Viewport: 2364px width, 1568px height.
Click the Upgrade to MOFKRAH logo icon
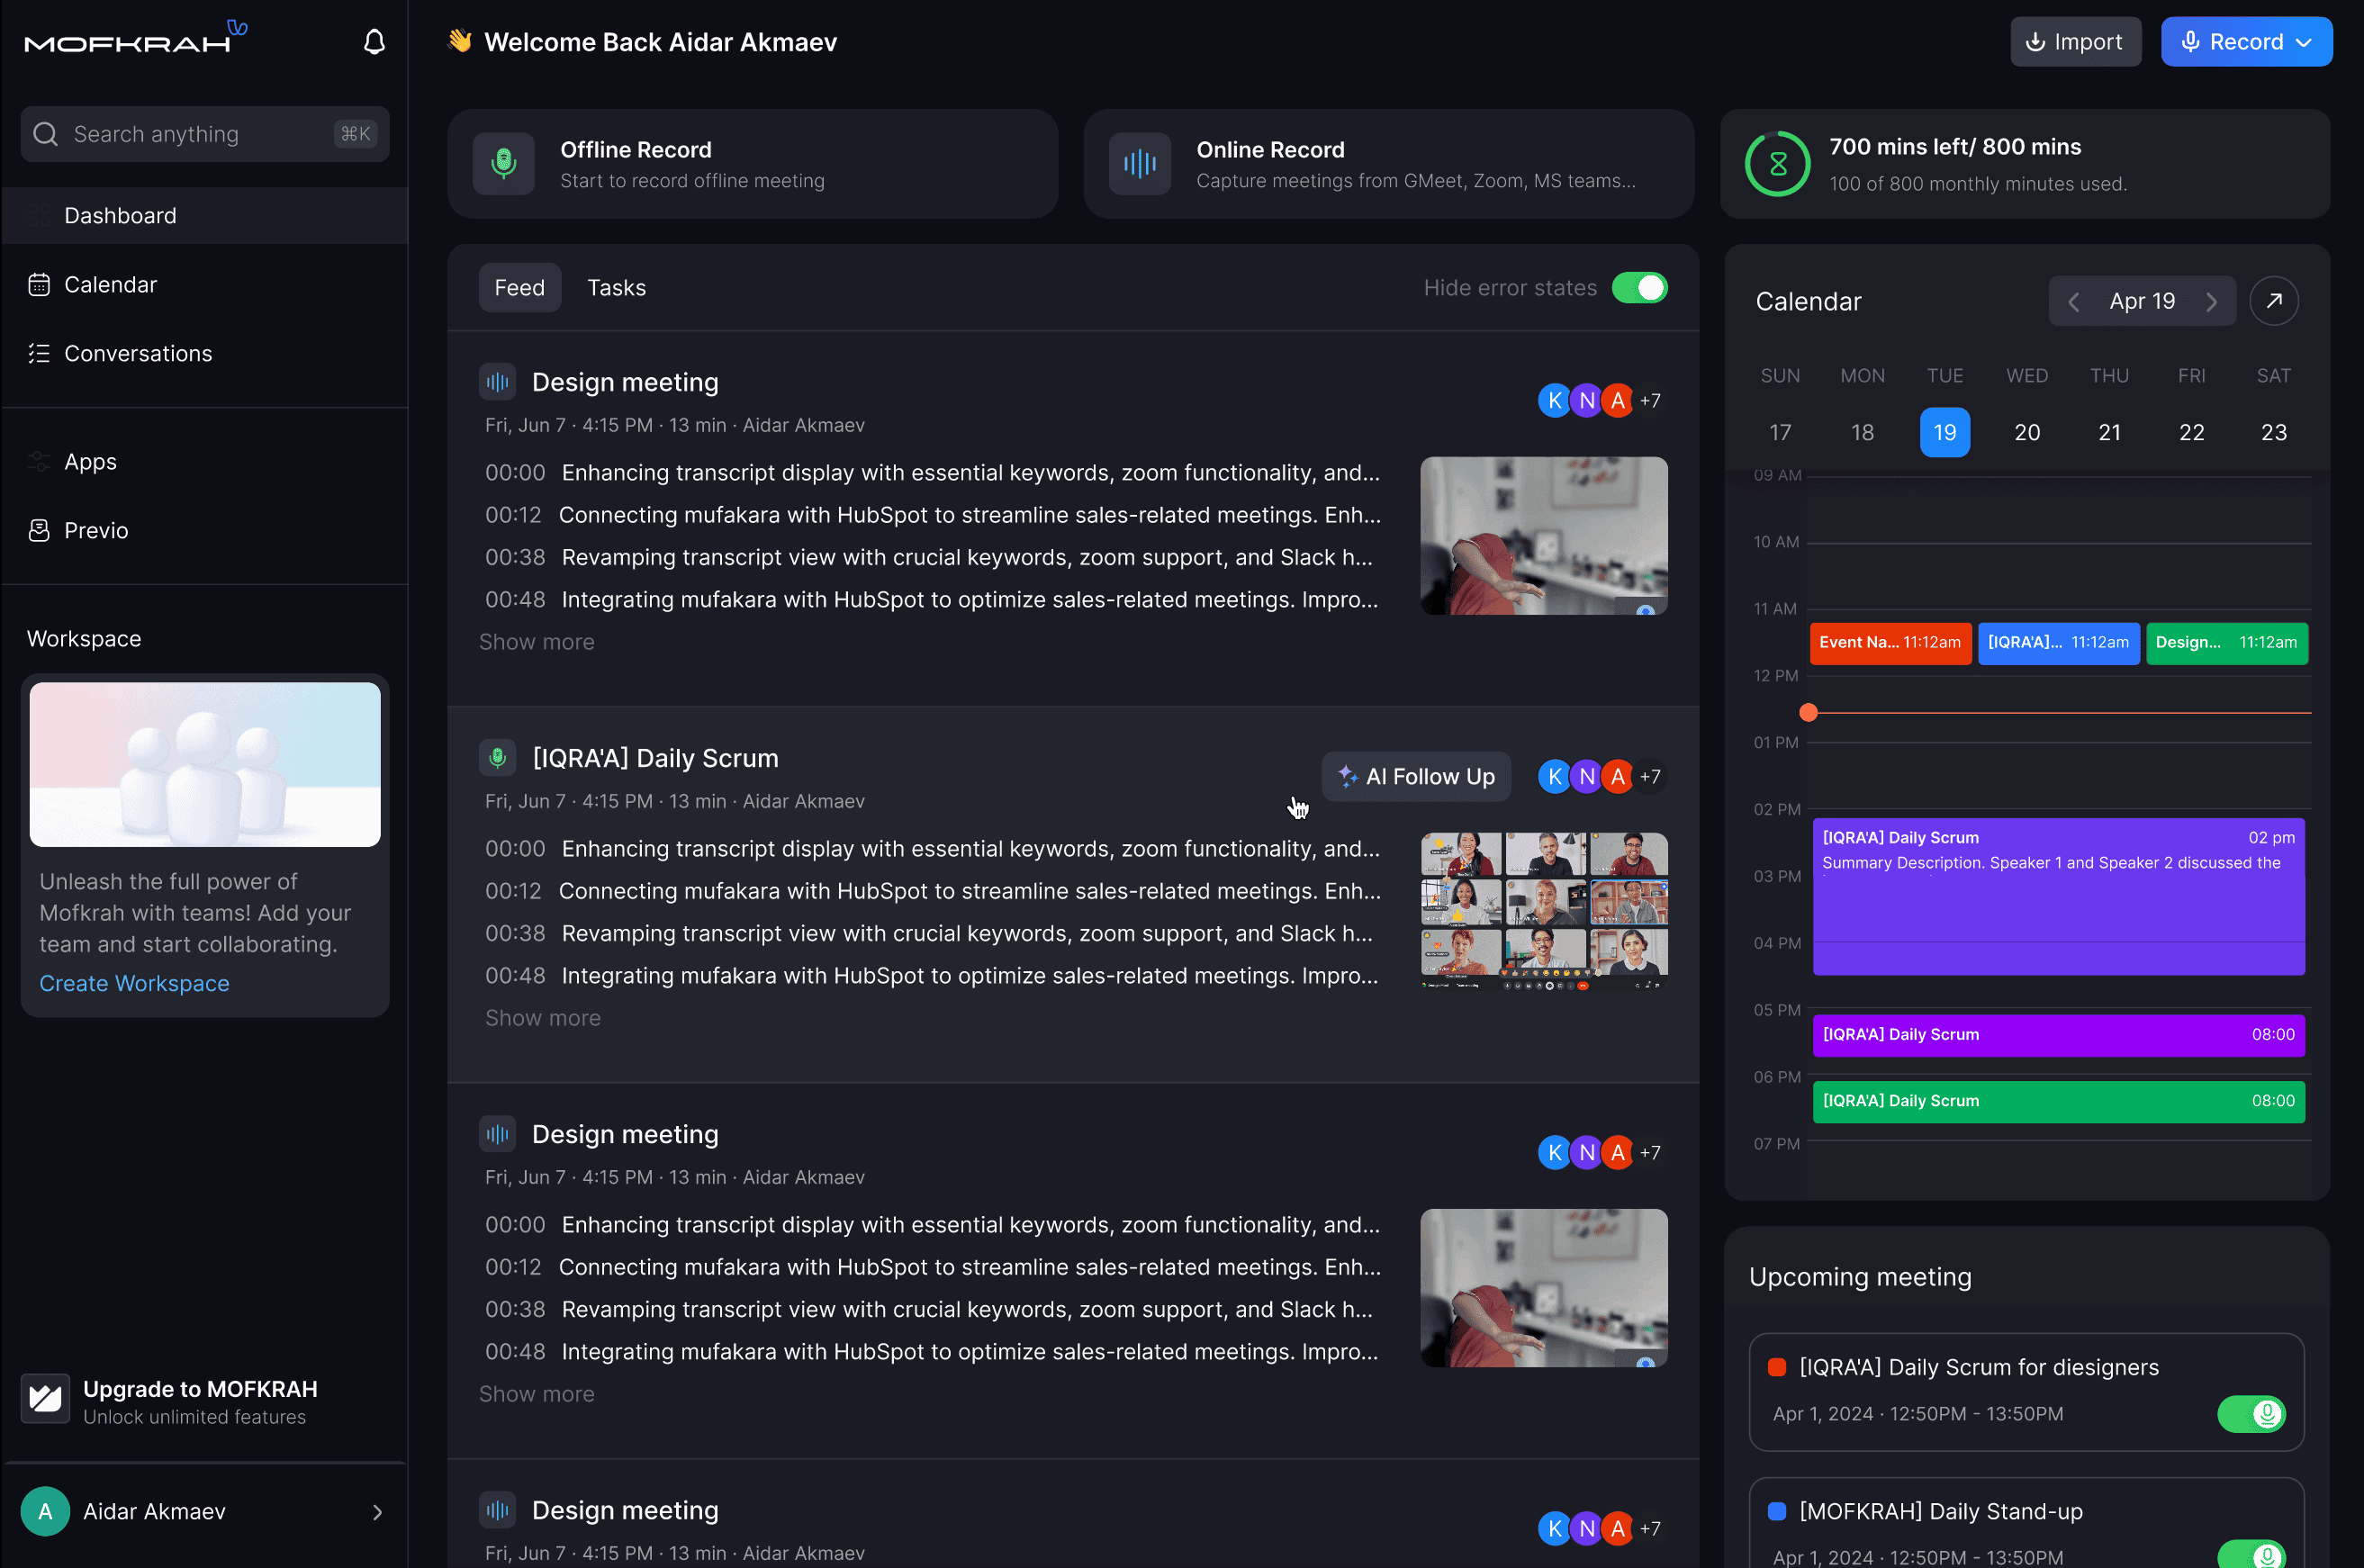point(46,1400)
